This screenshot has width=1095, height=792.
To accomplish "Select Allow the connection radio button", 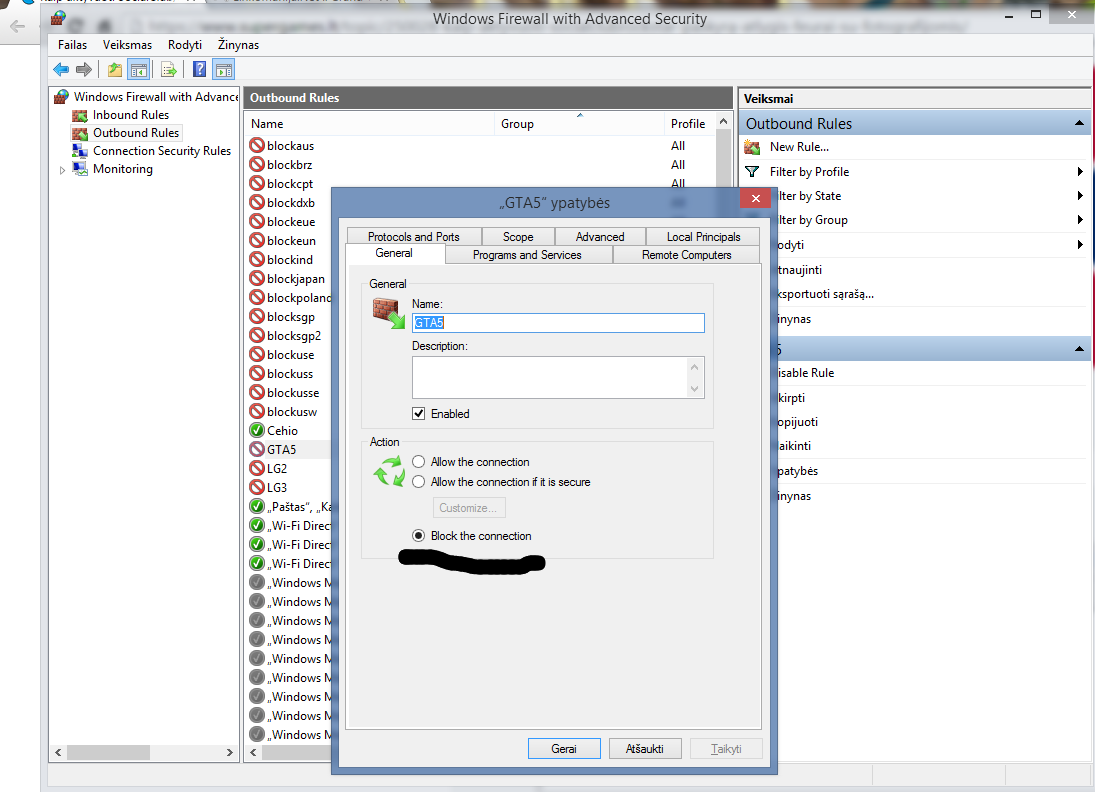I will (x=419, y=462).
